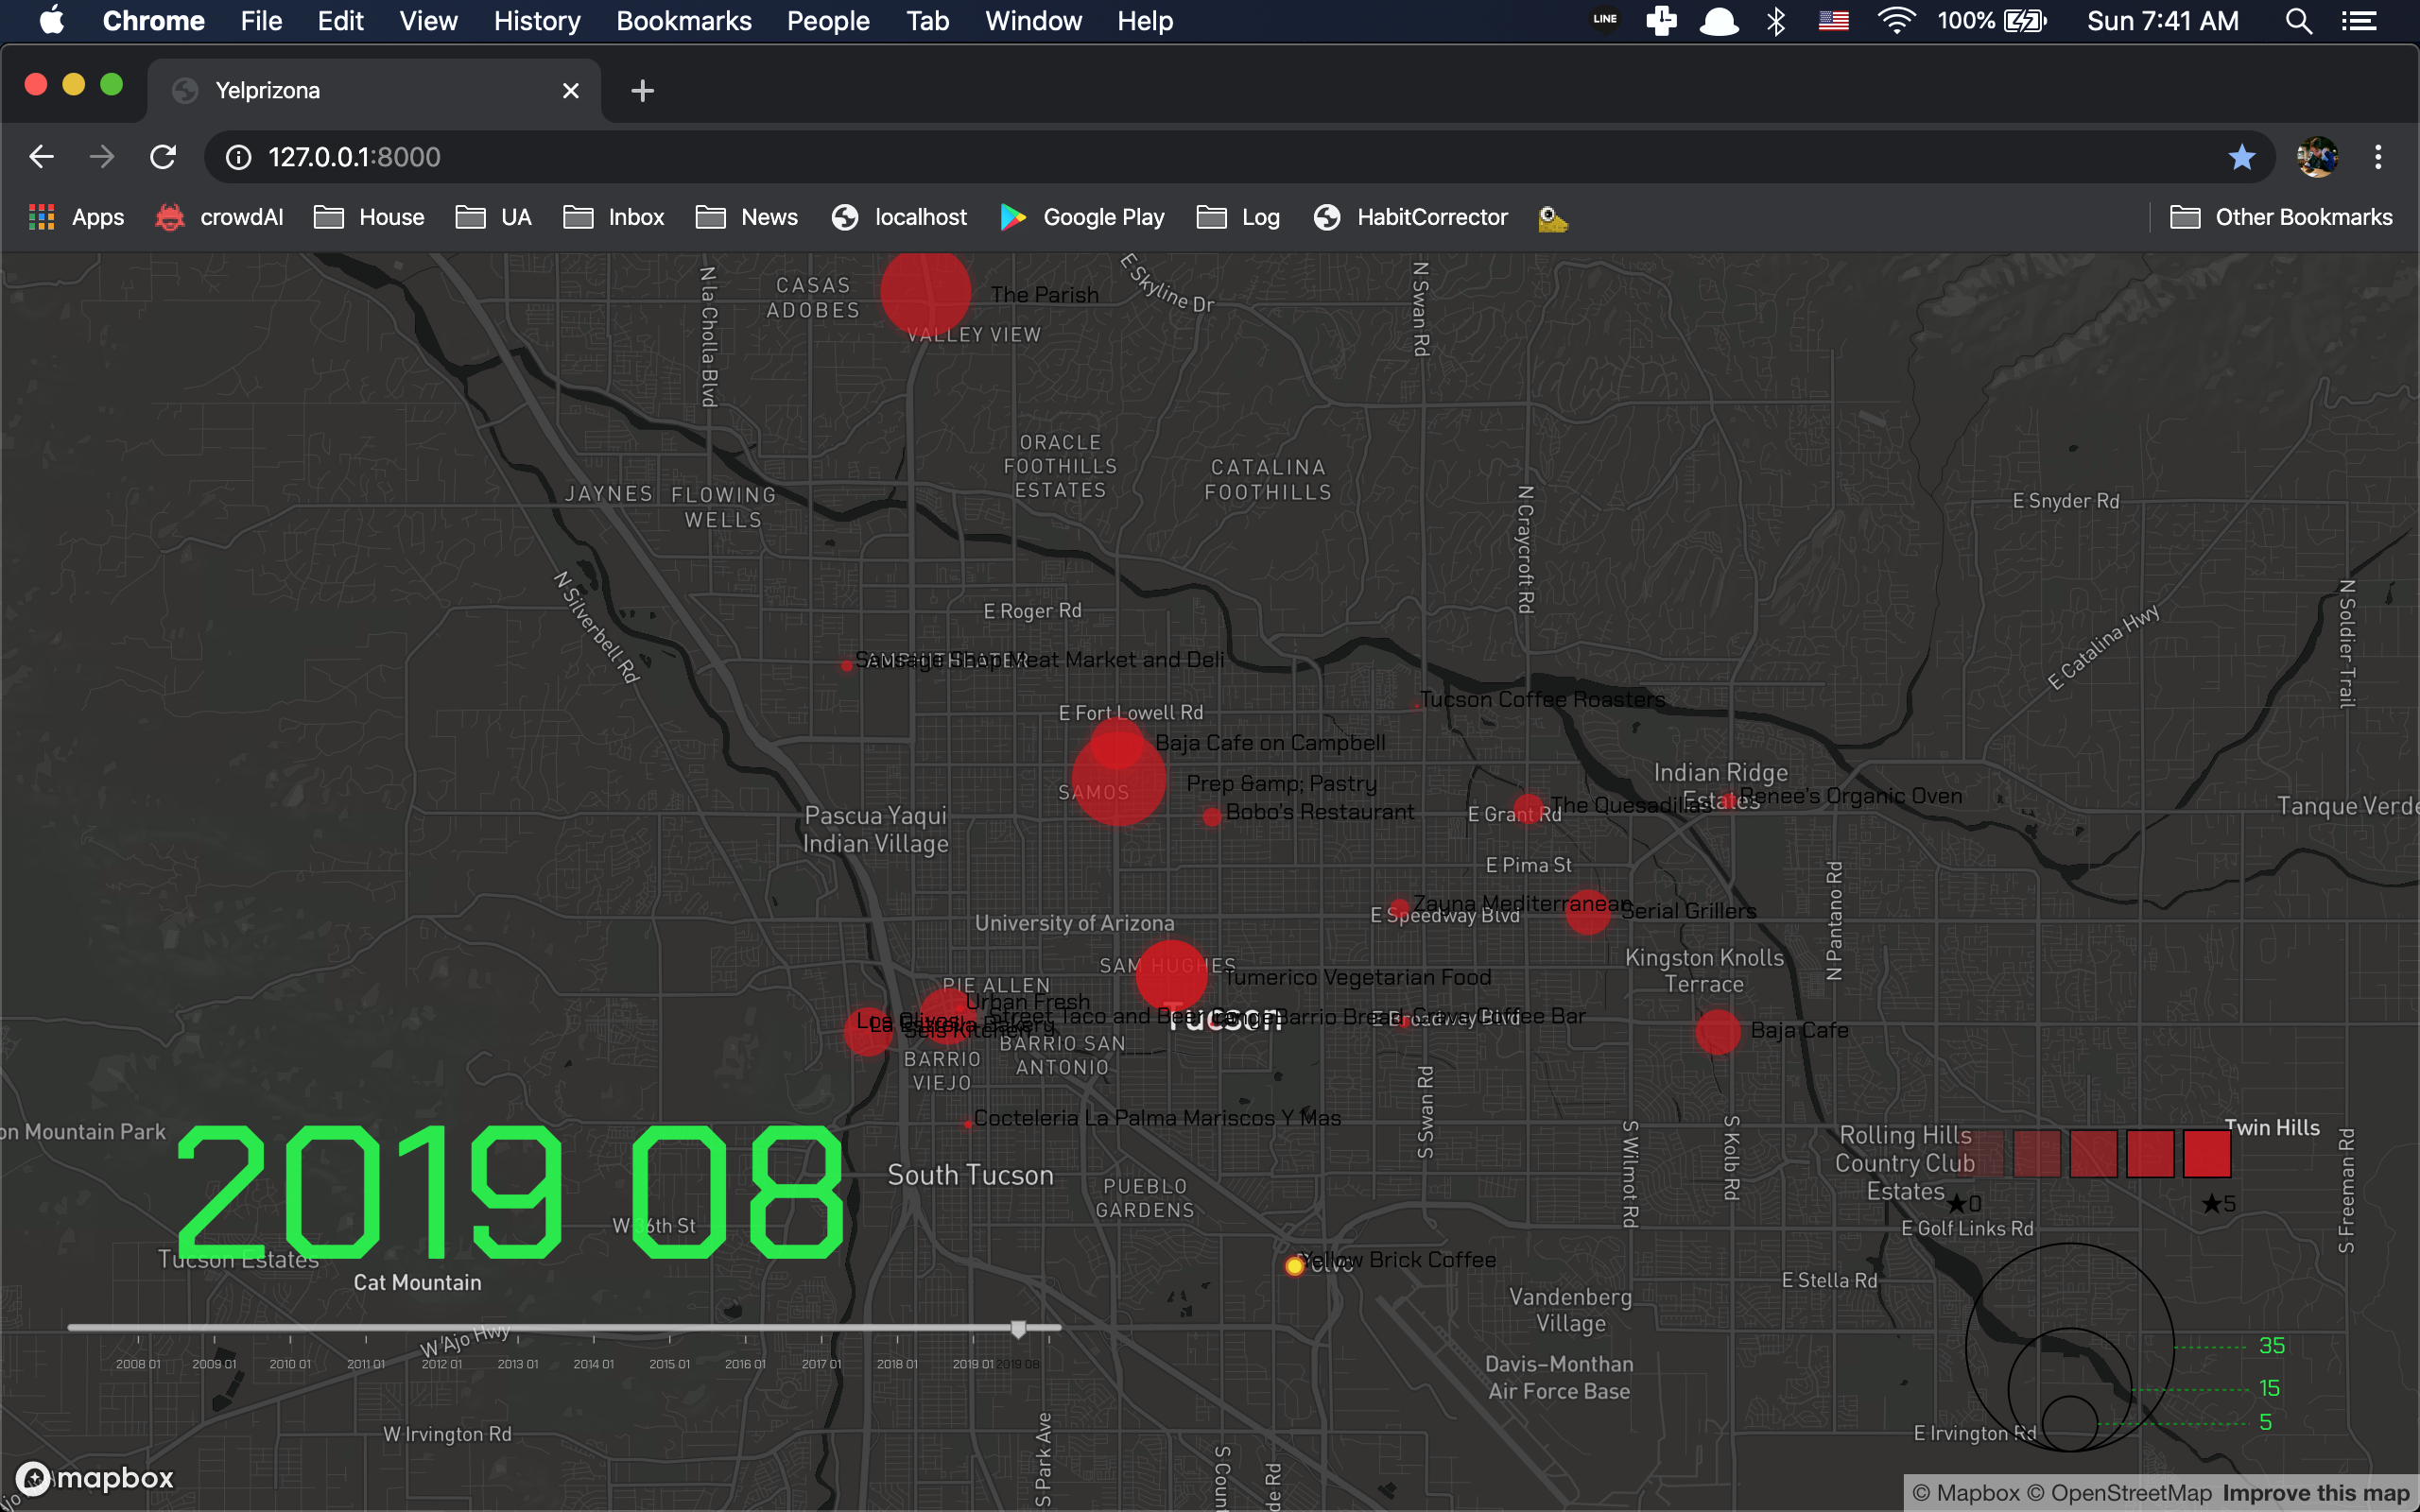Click the Mapbox logo
The height and width of the screenshot is (1512, 2420).
[x=96, y=1477]
